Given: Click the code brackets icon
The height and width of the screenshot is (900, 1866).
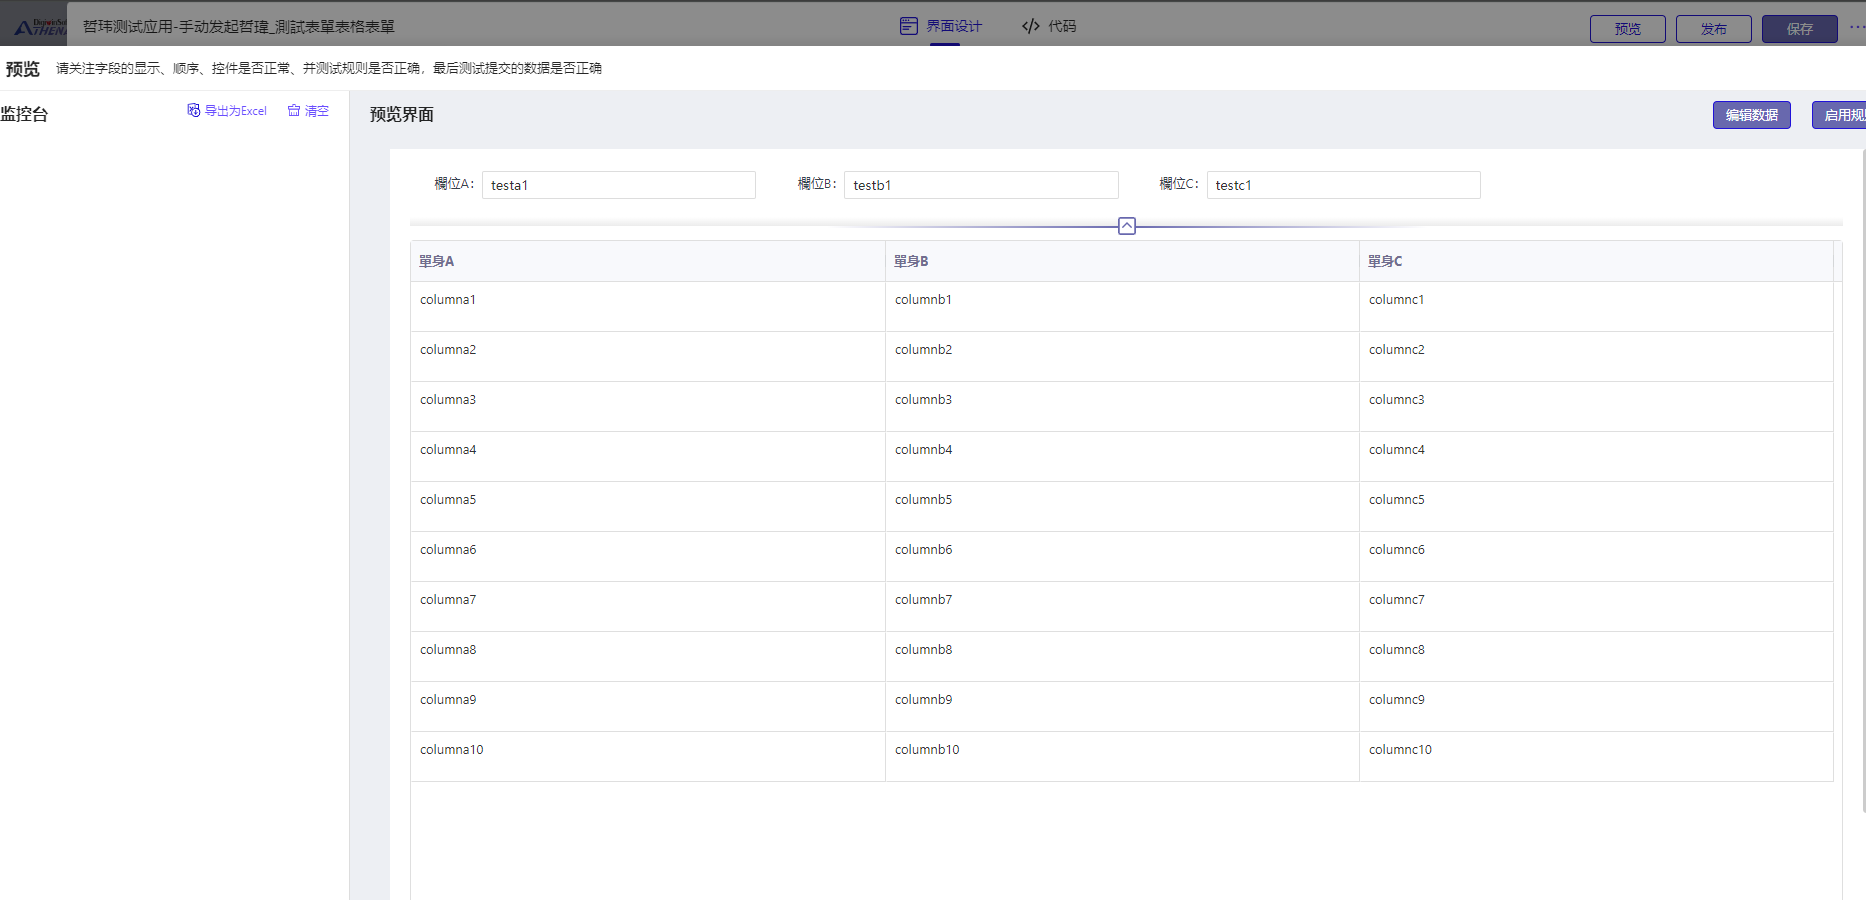Looking at the screenshot, I should [x=1030, y=26].
